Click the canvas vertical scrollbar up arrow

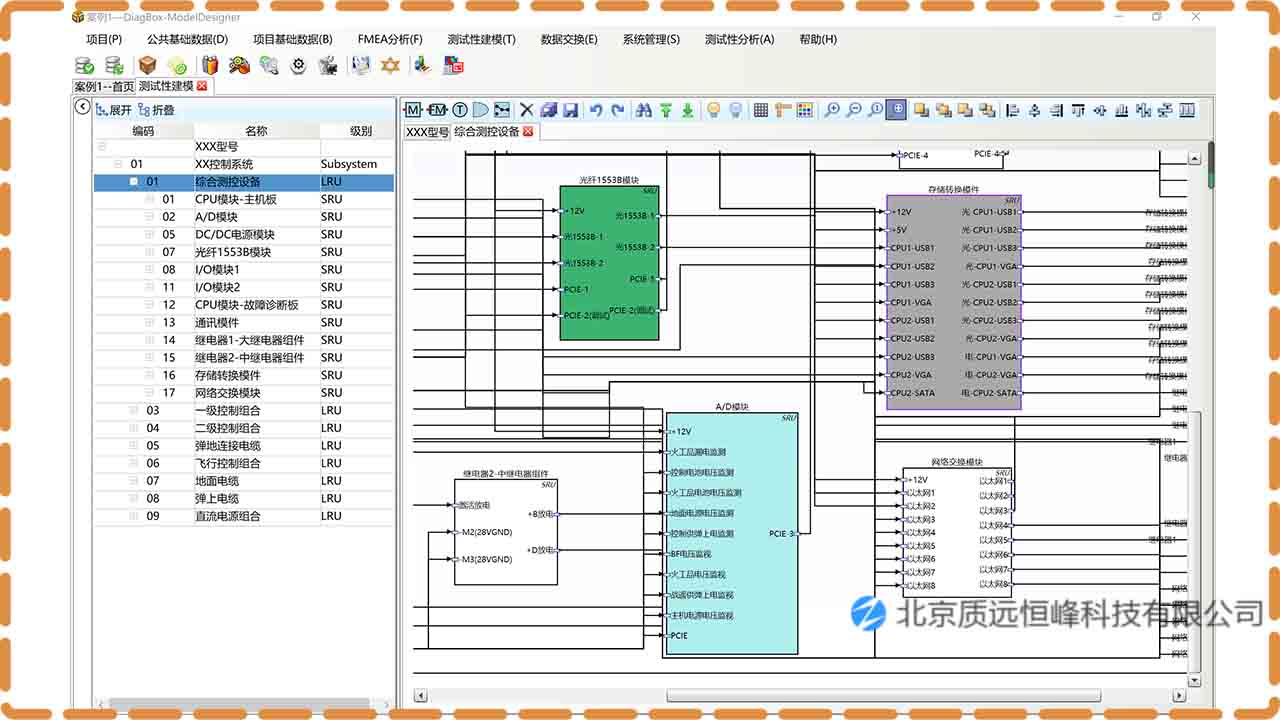[x=1194, y=158]
